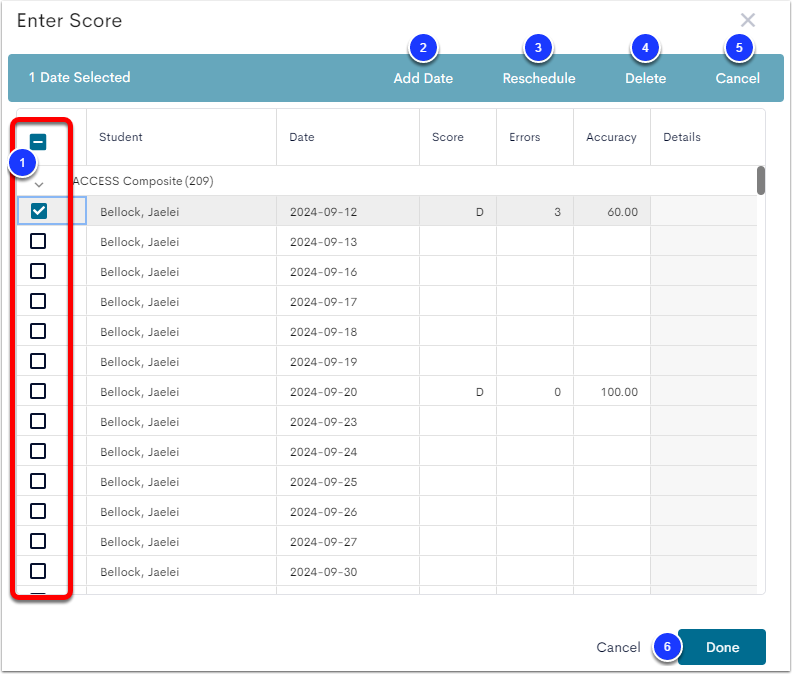Click the date 2024-09-27

pyautogui.click(x=323, y=542)
